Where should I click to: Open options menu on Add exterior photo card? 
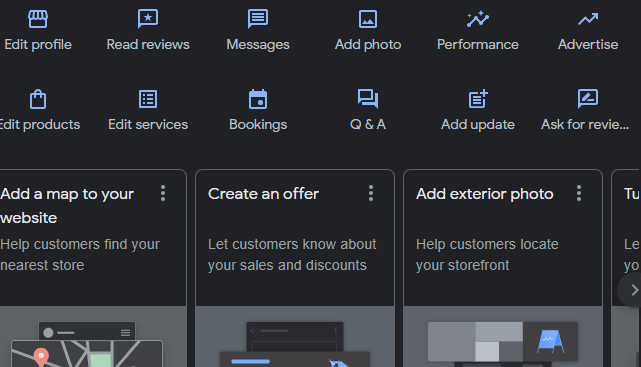(x=579, y=193)
